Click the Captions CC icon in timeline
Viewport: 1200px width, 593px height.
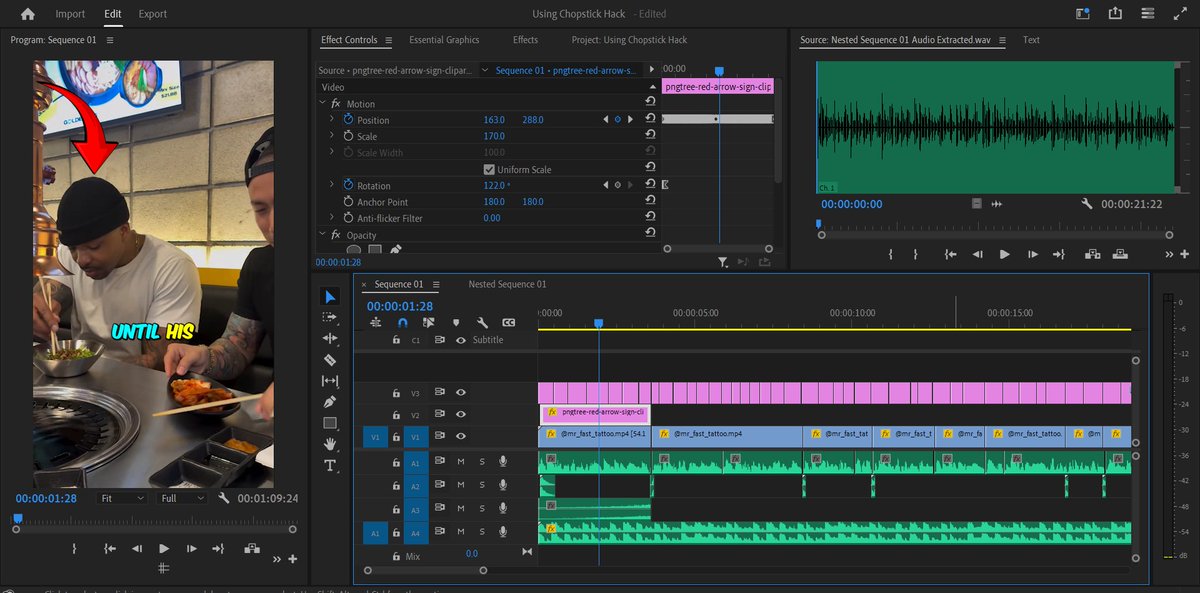tap(509, 323)
